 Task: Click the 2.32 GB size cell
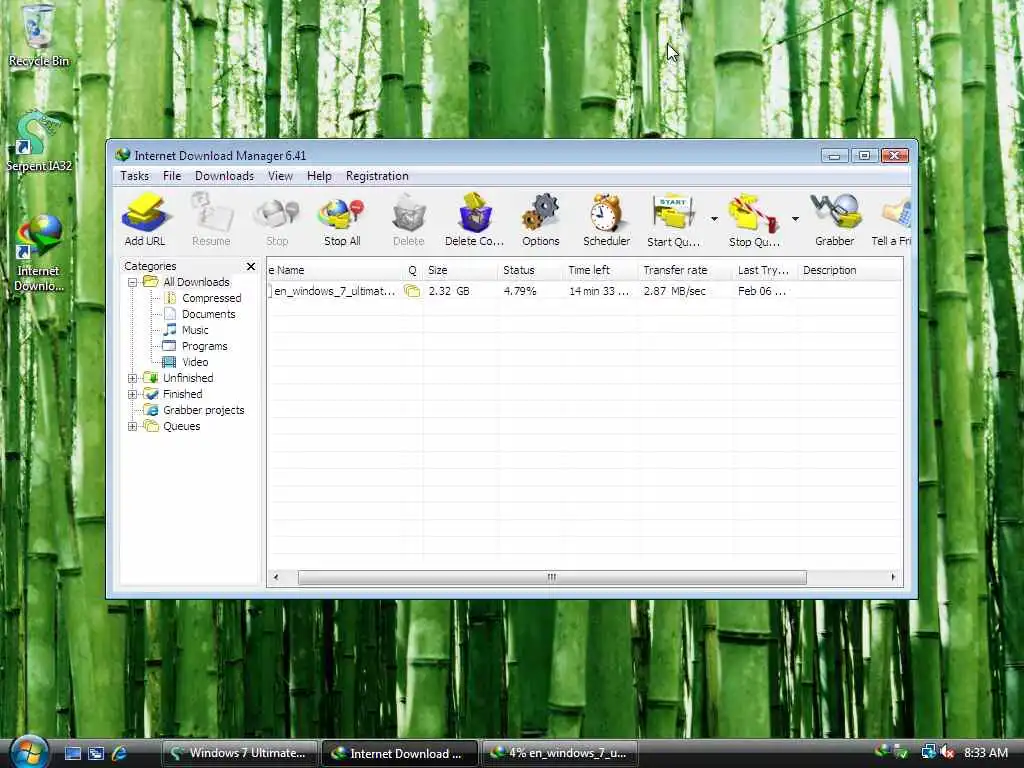coord(449,291)
